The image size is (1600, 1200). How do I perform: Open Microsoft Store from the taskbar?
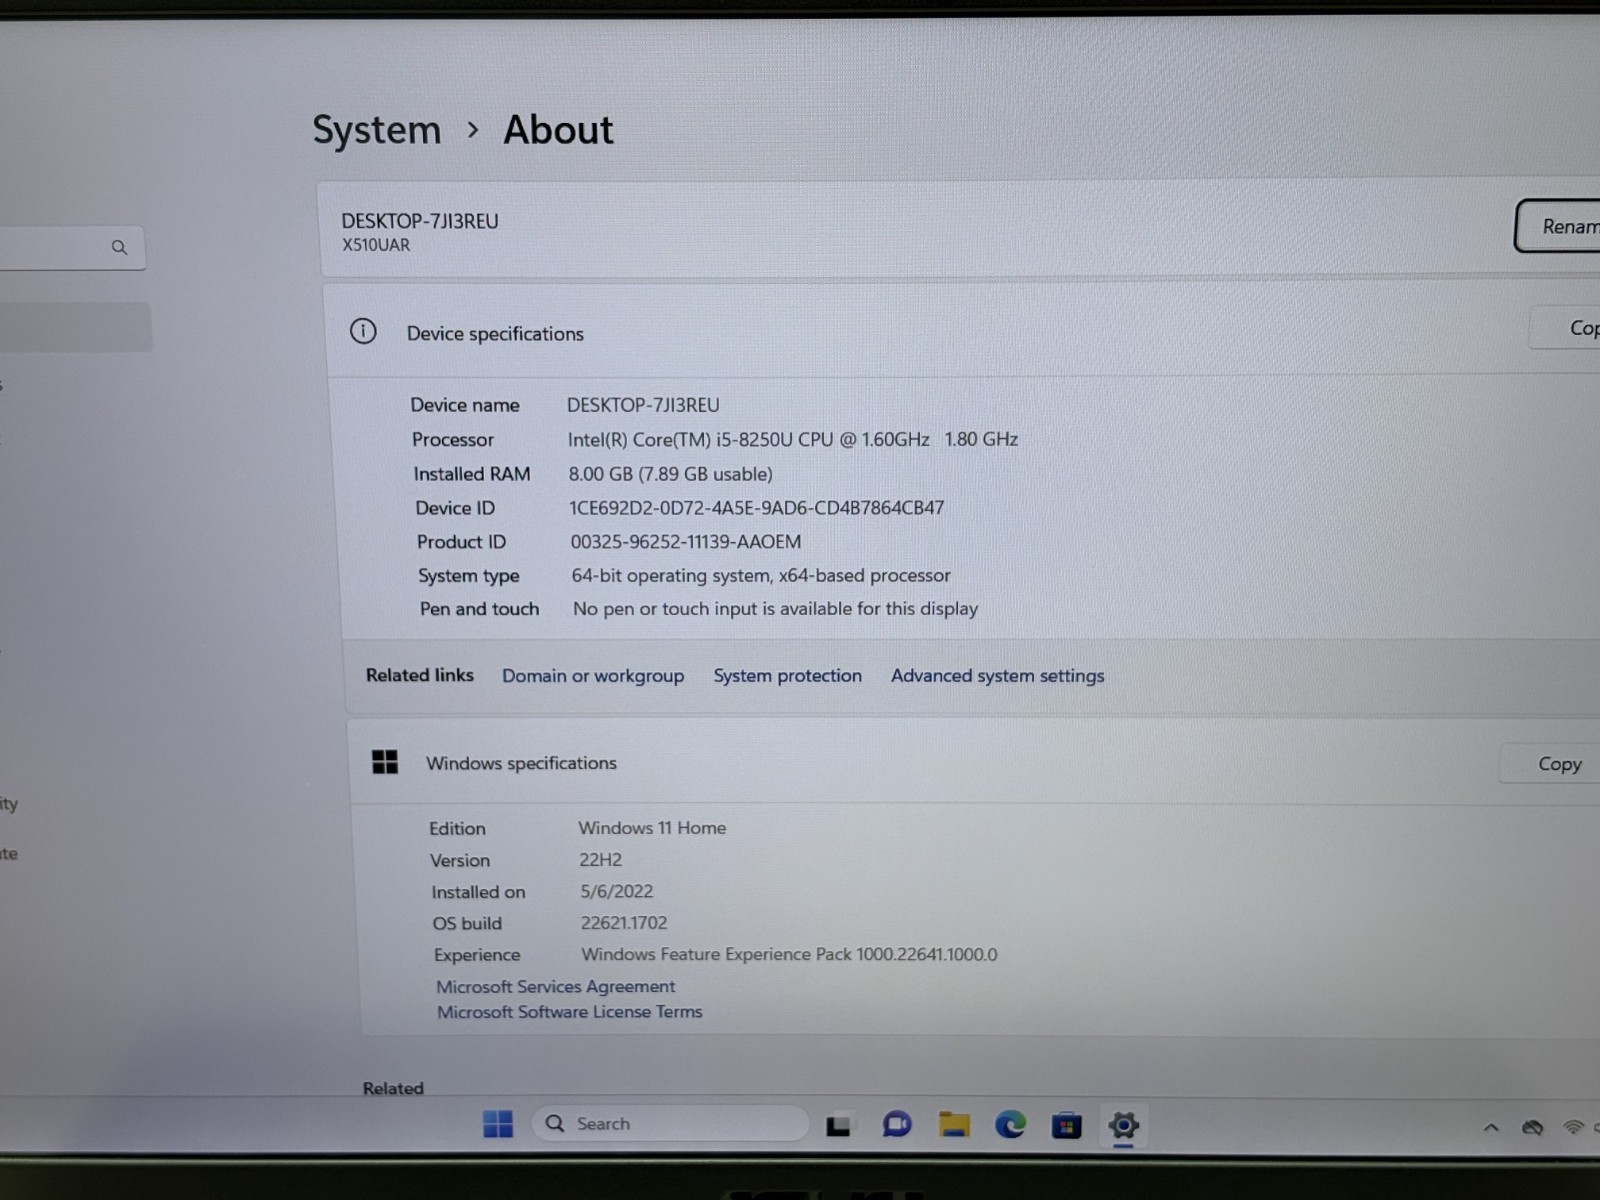pos(1066,1126)
